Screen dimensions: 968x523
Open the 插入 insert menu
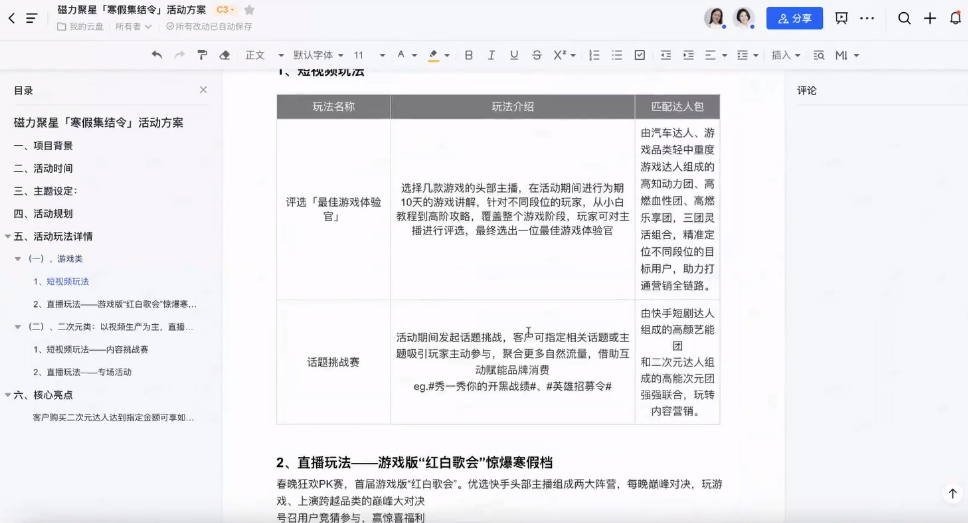[x=786, y=55]
